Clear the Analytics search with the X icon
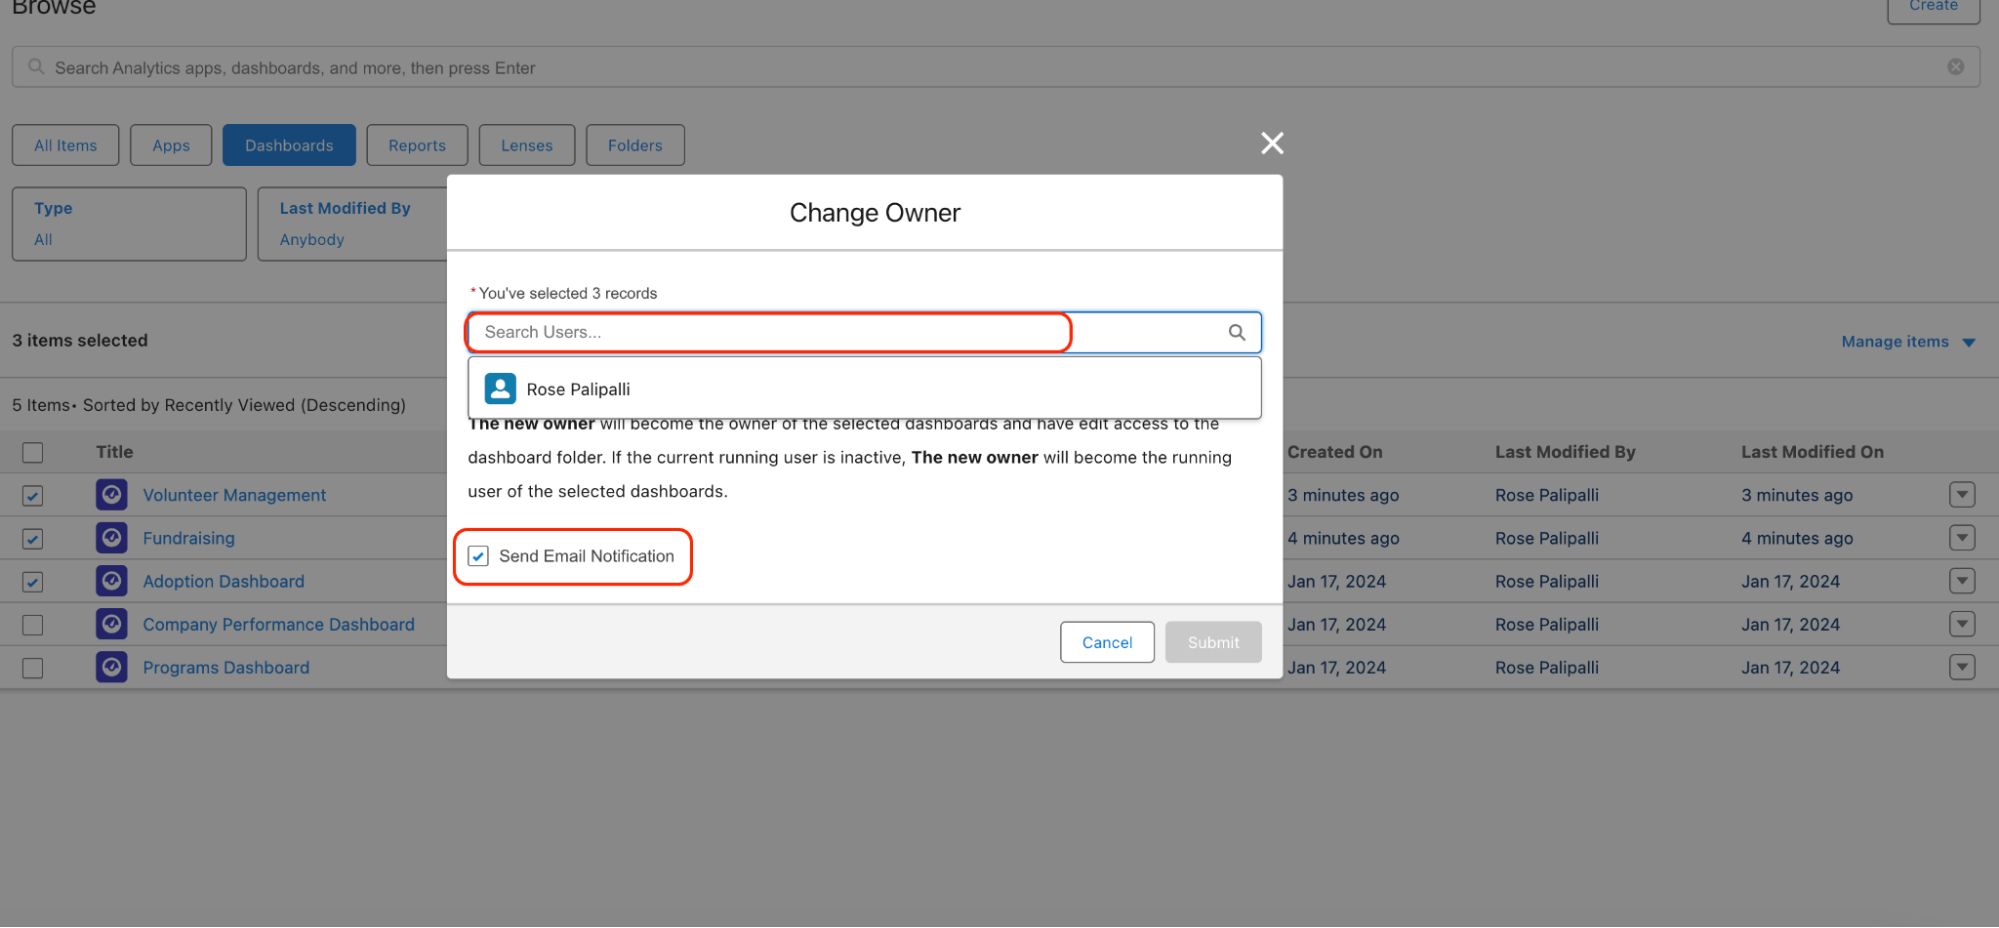 pyautogui.click(x=1955, y=67)
